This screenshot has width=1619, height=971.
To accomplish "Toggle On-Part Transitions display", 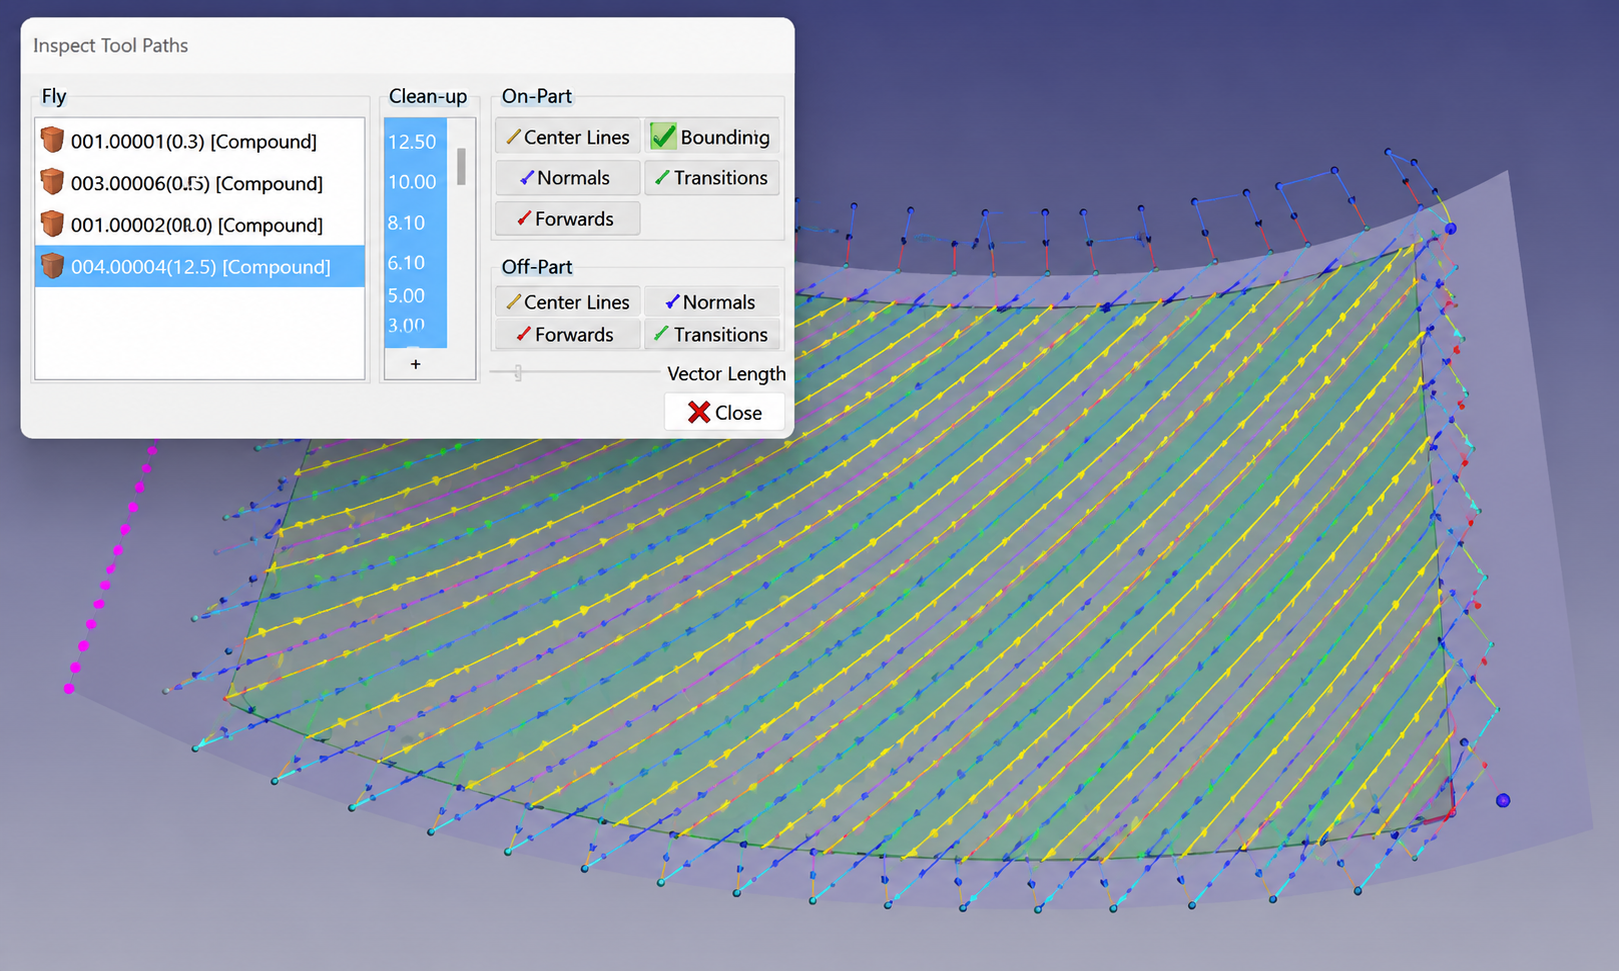I will [x=712, y=178].
